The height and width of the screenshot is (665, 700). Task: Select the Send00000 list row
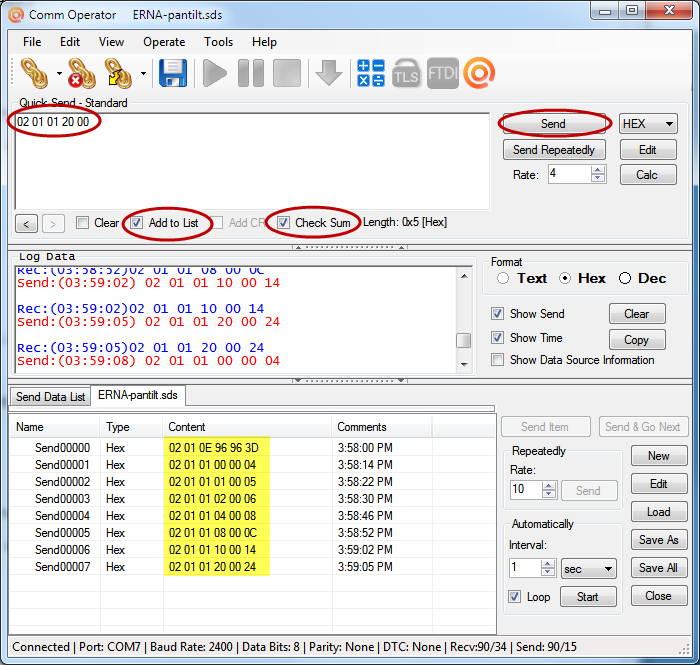(252, 448)
